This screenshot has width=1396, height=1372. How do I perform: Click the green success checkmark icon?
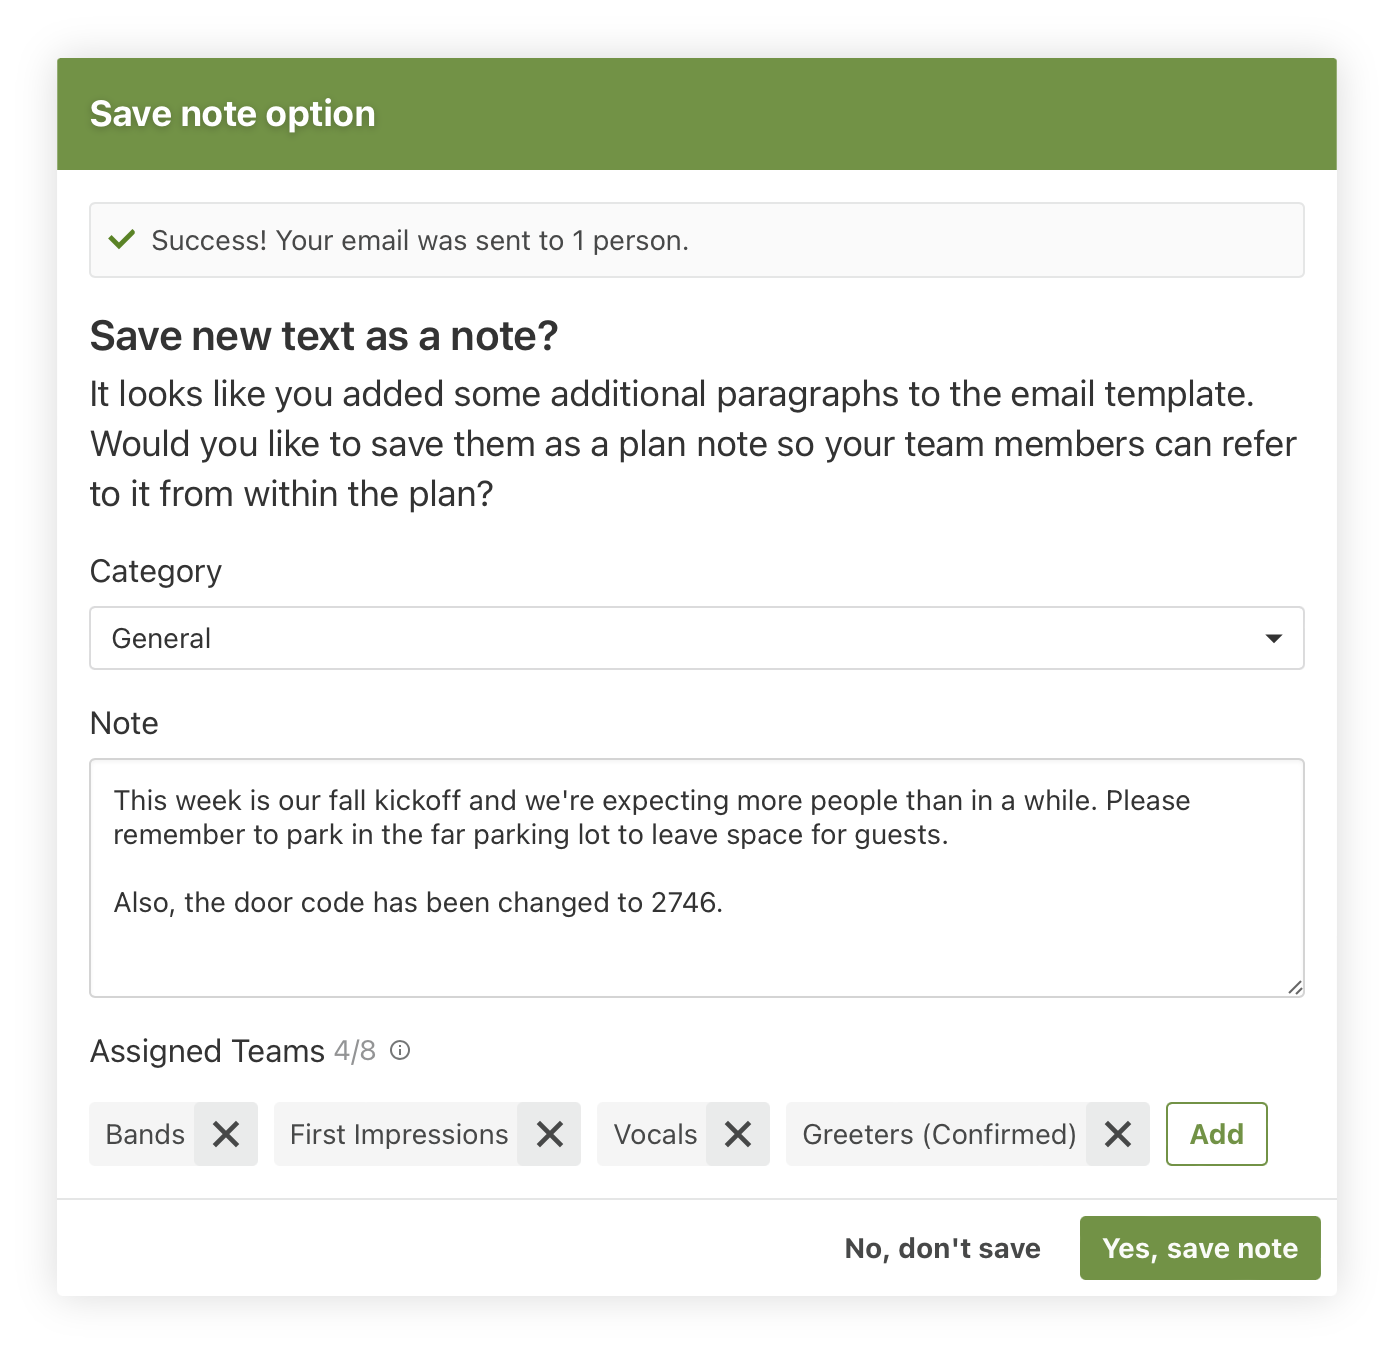click(x=122, y=240)
